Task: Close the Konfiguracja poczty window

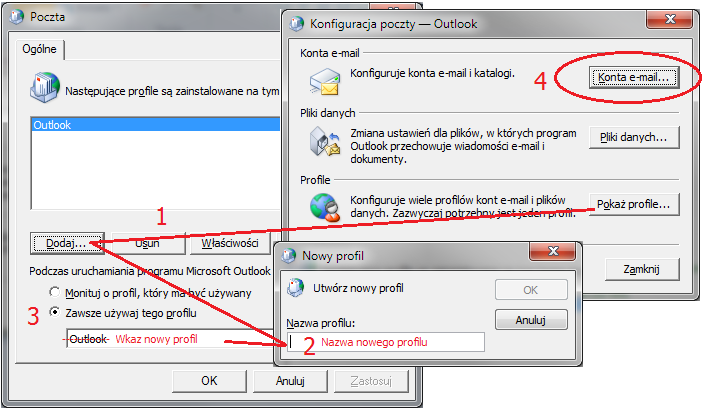Action: pos(670,19)
